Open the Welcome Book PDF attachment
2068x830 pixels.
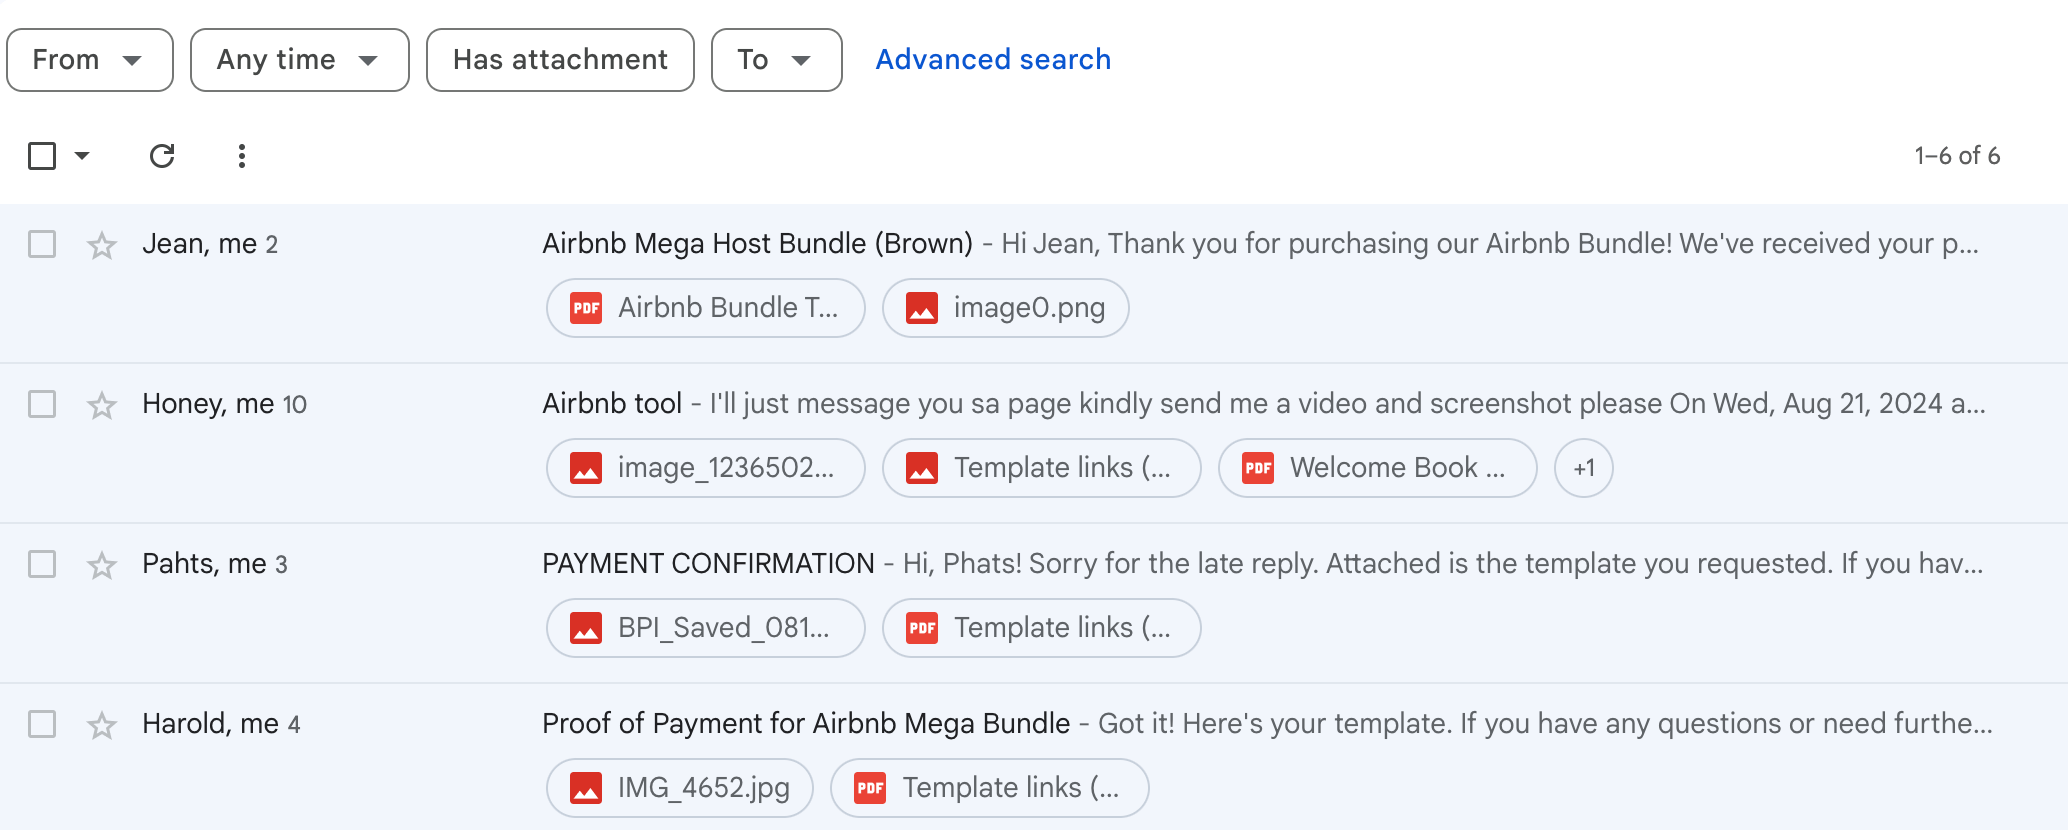1377,468
